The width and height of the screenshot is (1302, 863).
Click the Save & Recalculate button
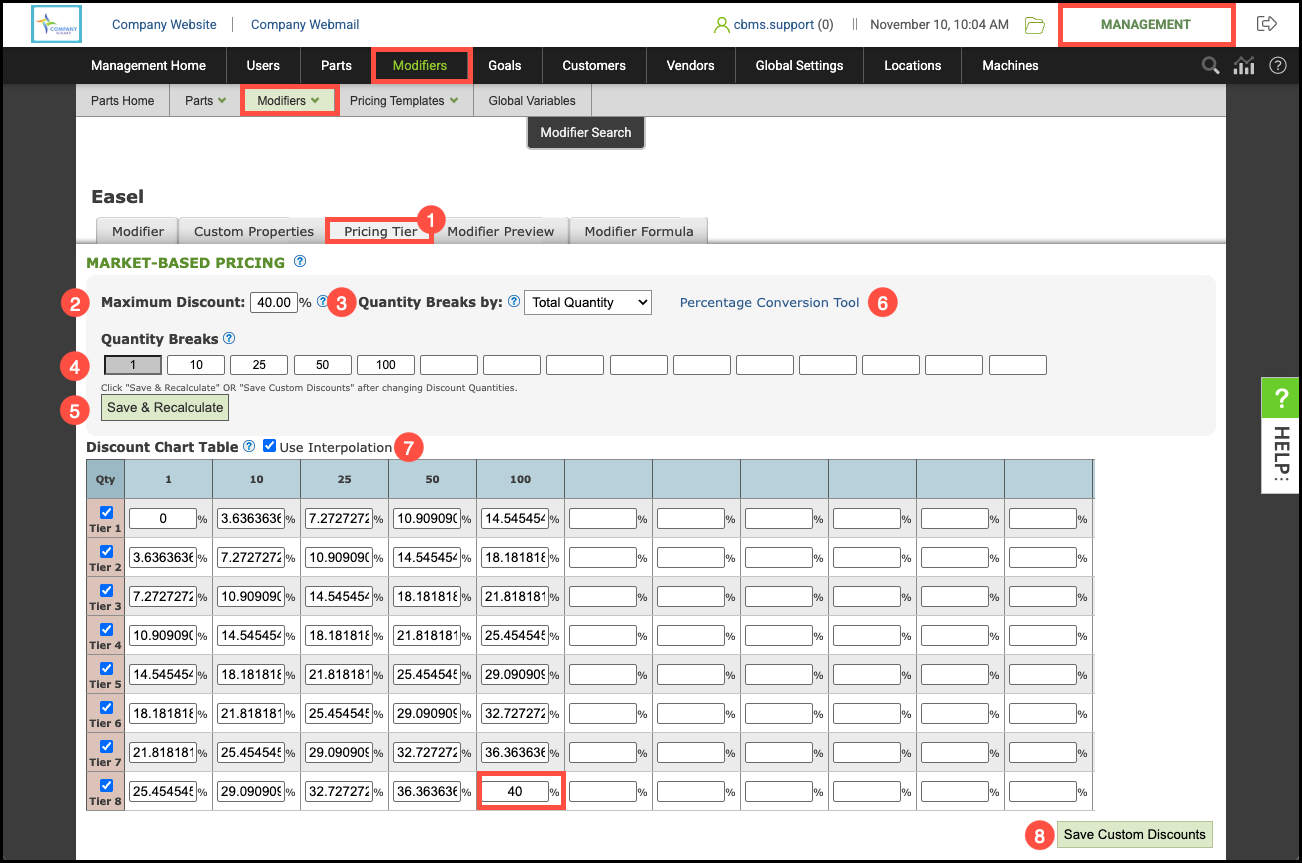165,408
